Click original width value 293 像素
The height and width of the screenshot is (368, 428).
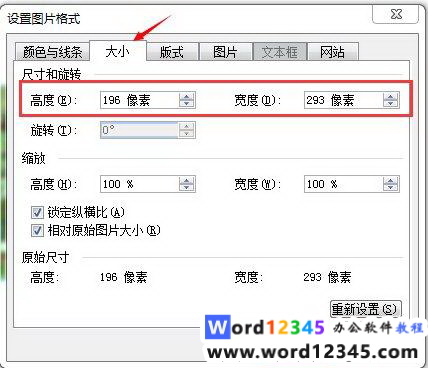(327, 277)
